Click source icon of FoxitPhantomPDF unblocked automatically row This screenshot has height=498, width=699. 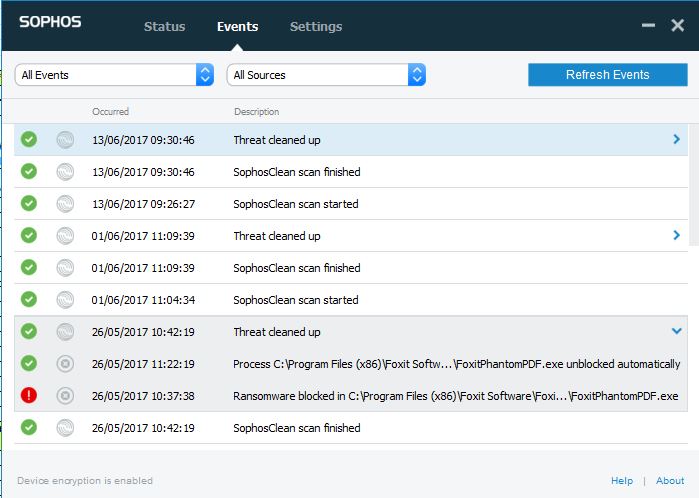point(65,364)
